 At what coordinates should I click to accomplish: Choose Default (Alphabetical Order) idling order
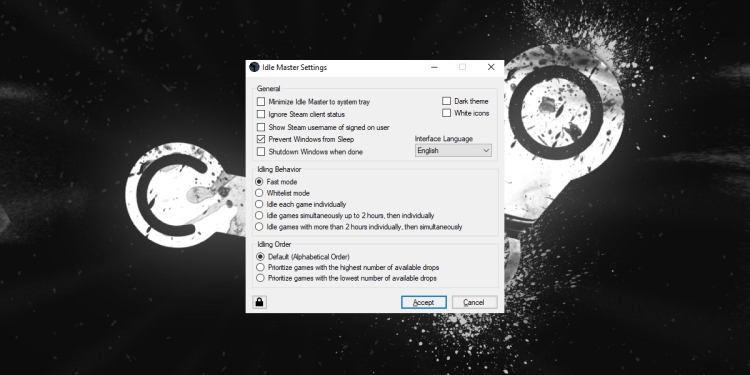(x=260, y=257)
